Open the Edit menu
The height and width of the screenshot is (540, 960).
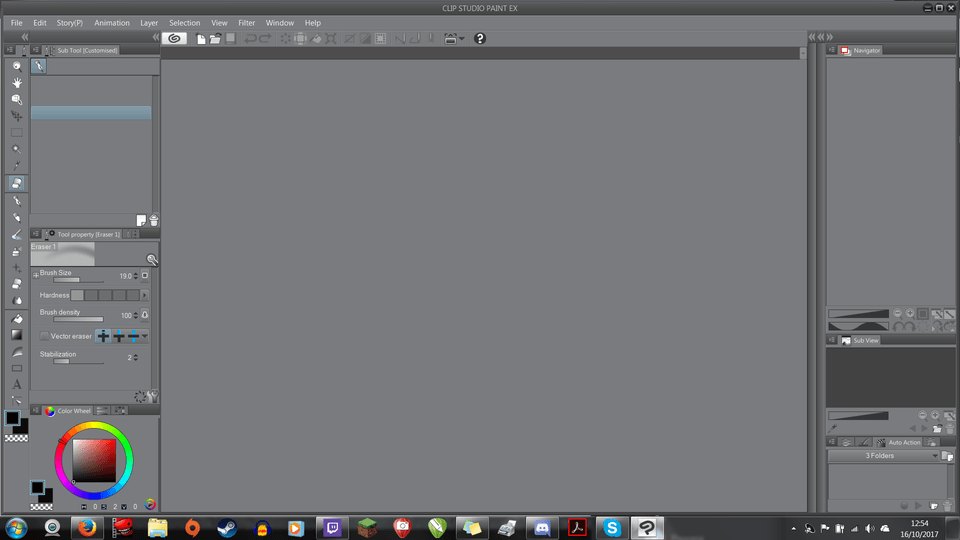click(40, 23)
